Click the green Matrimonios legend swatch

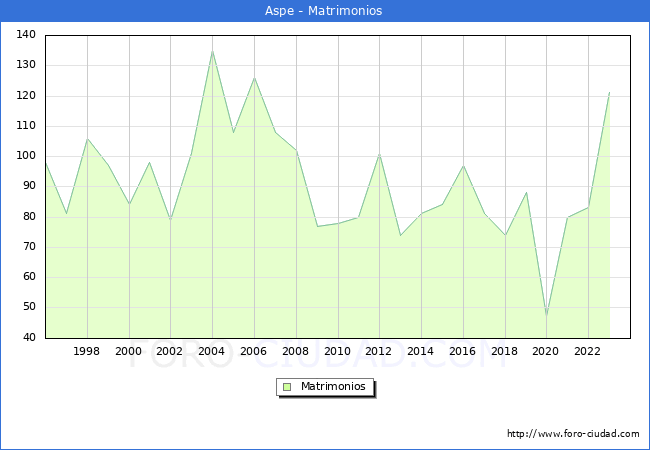pyautogui.click(x=287, y=387)
